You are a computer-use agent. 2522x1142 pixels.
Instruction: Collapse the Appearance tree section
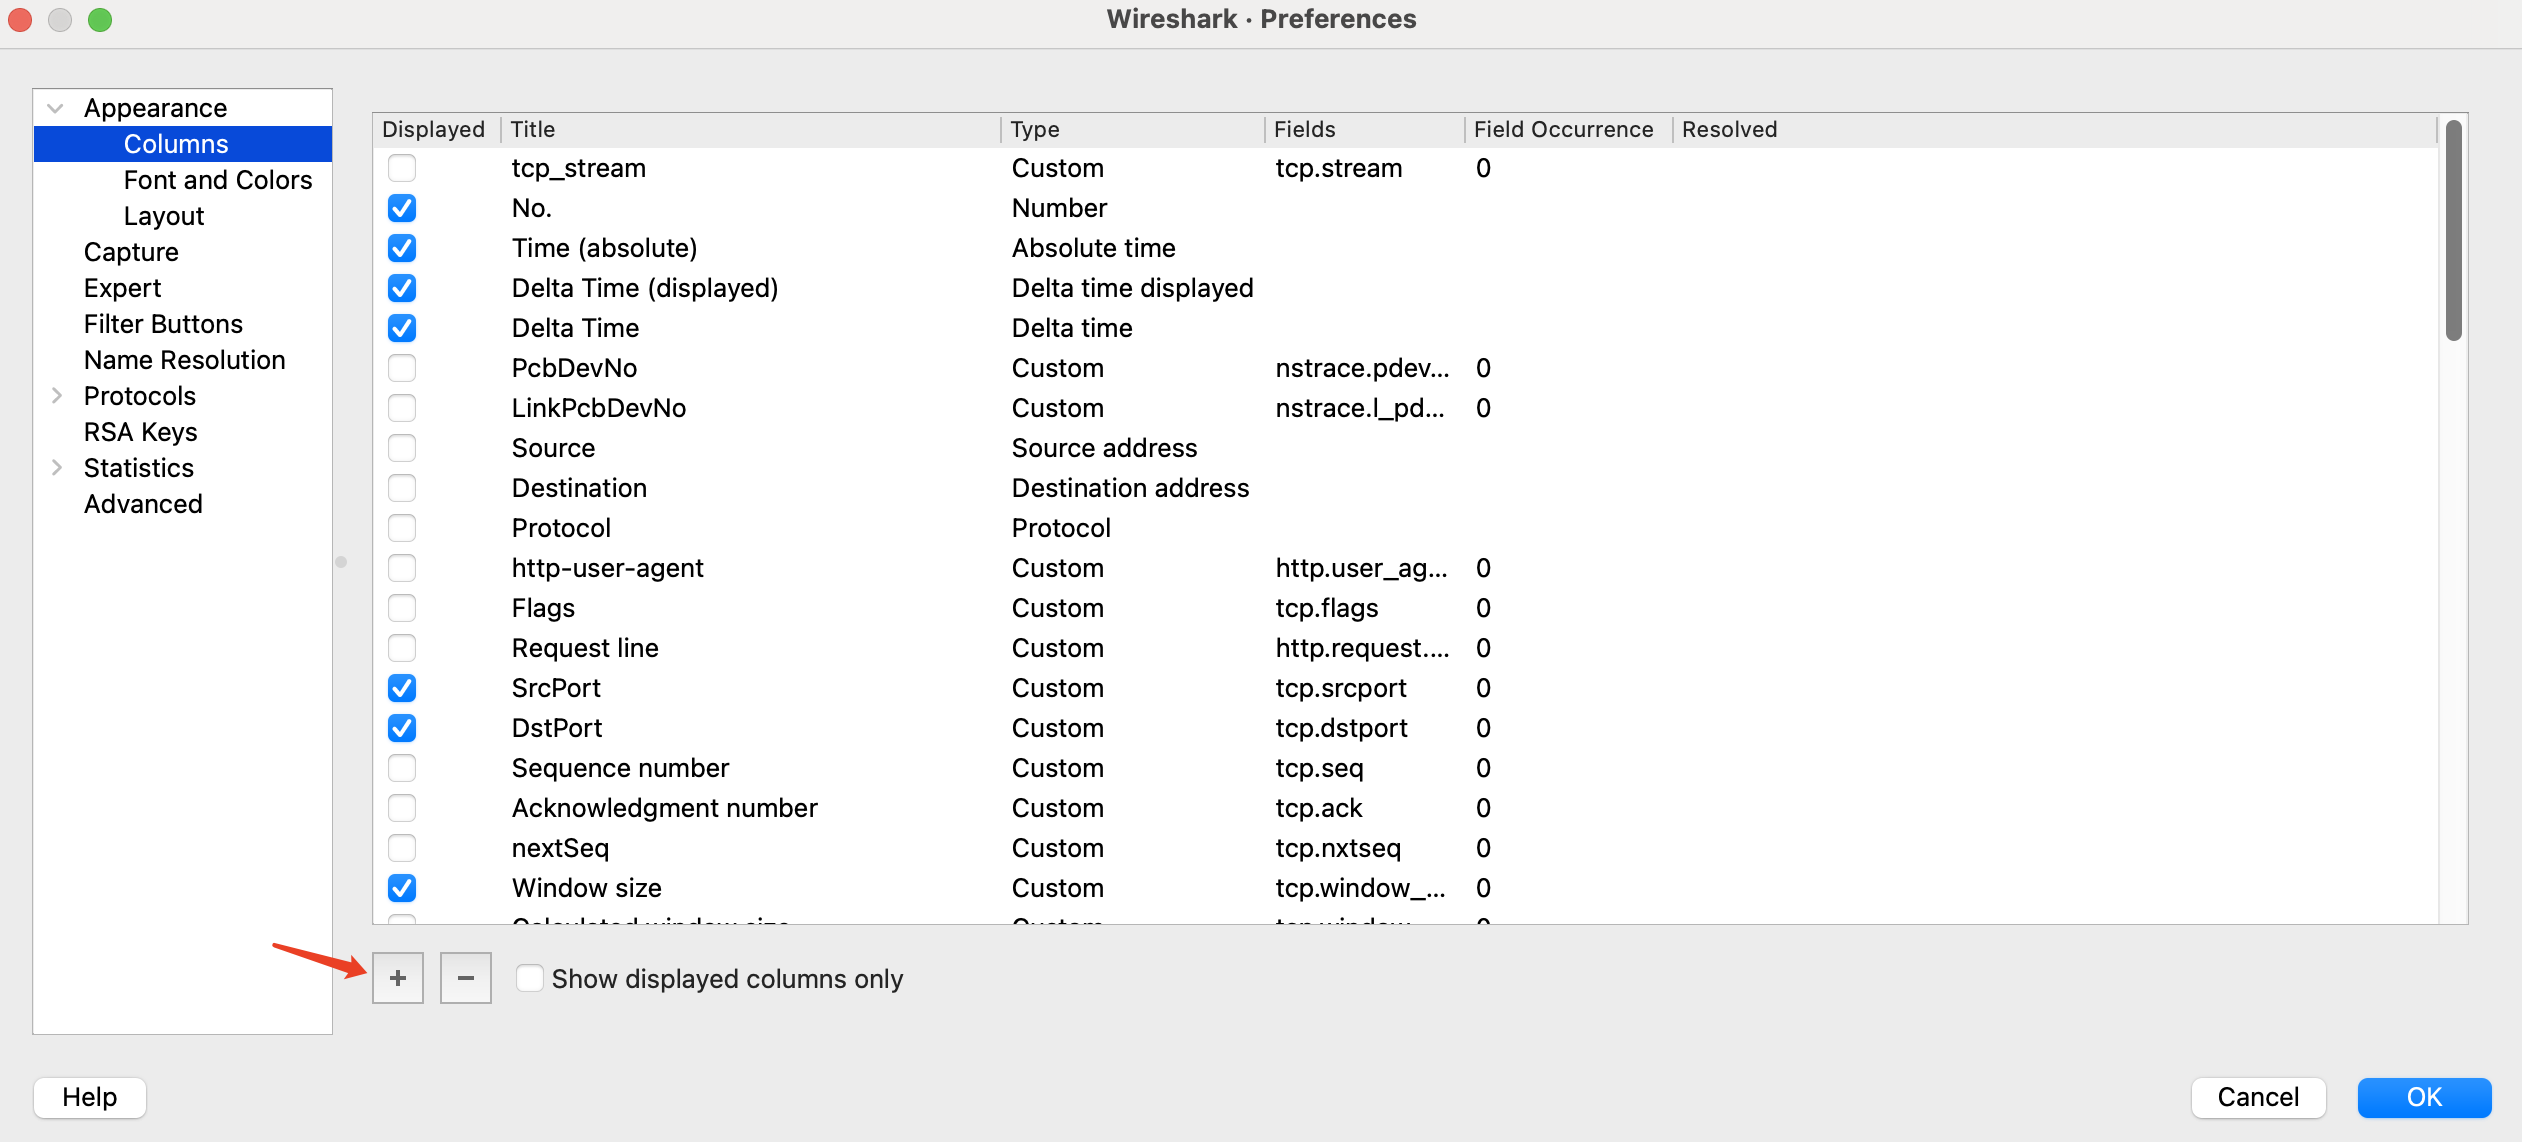tap(56, 108)
